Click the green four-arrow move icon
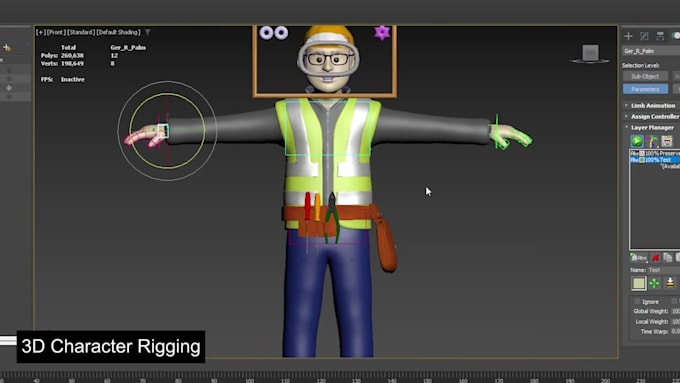 (654, 283)
